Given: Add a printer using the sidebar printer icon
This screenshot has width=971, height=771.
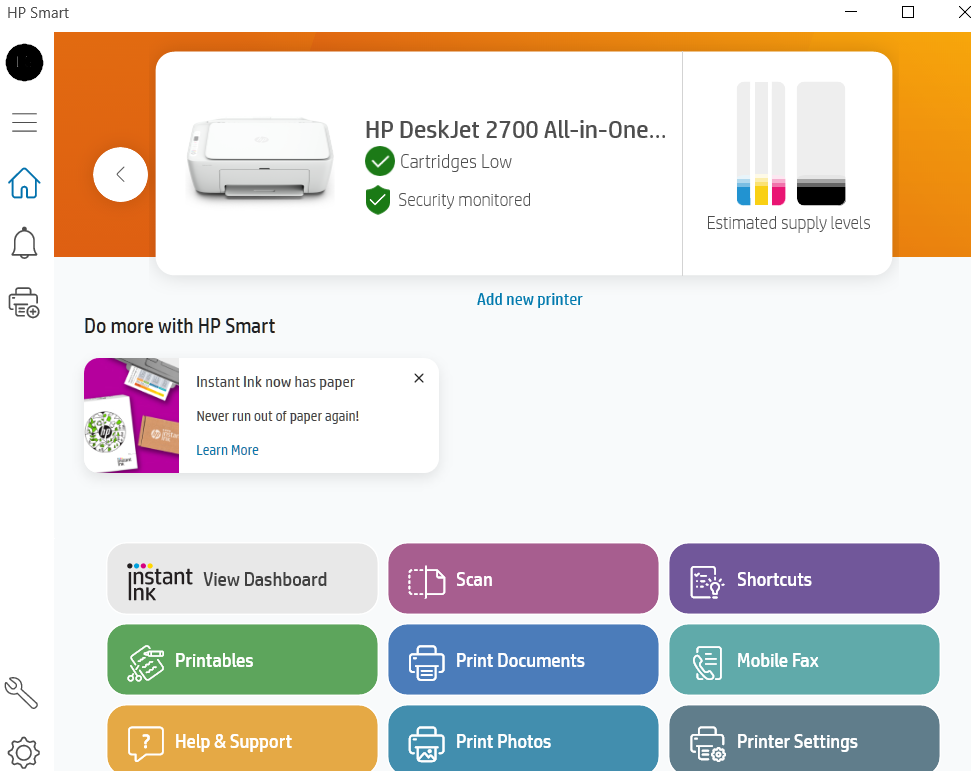Looking at the screenshot, I should point(24,302).
